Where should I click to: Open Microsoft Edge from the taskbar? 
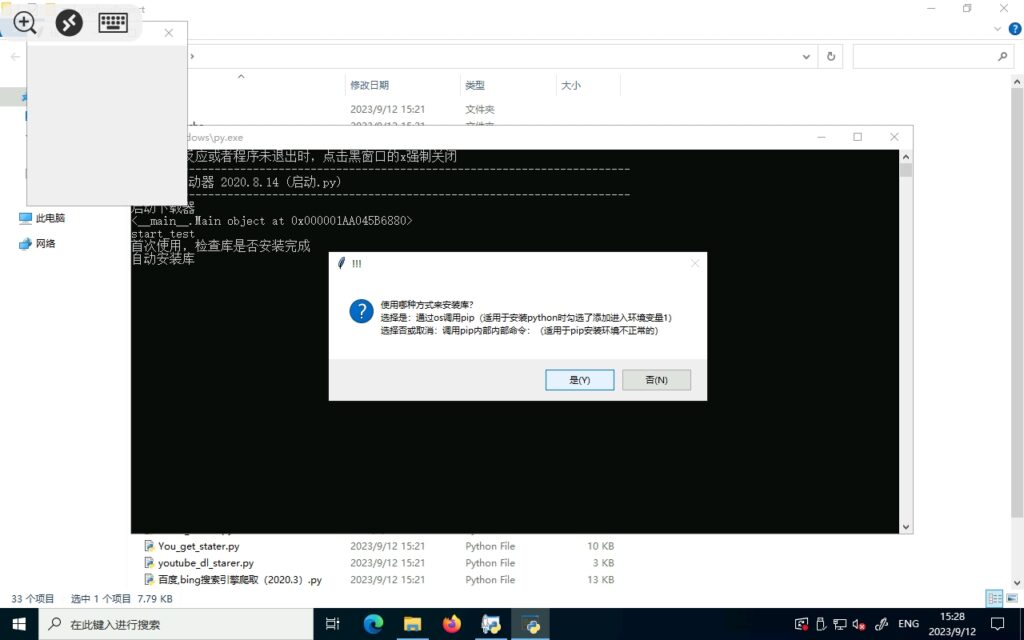point(373,624)
